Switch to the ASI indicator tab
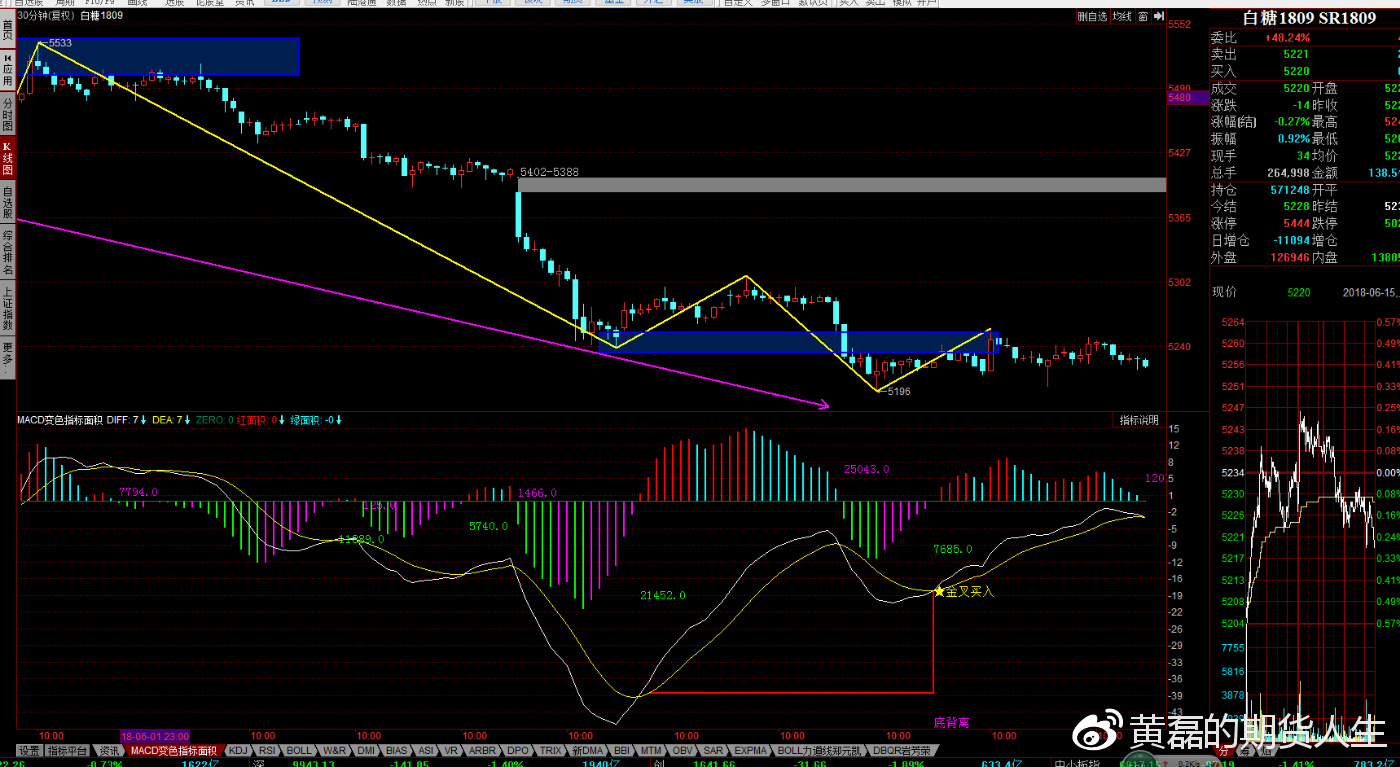 426,750
